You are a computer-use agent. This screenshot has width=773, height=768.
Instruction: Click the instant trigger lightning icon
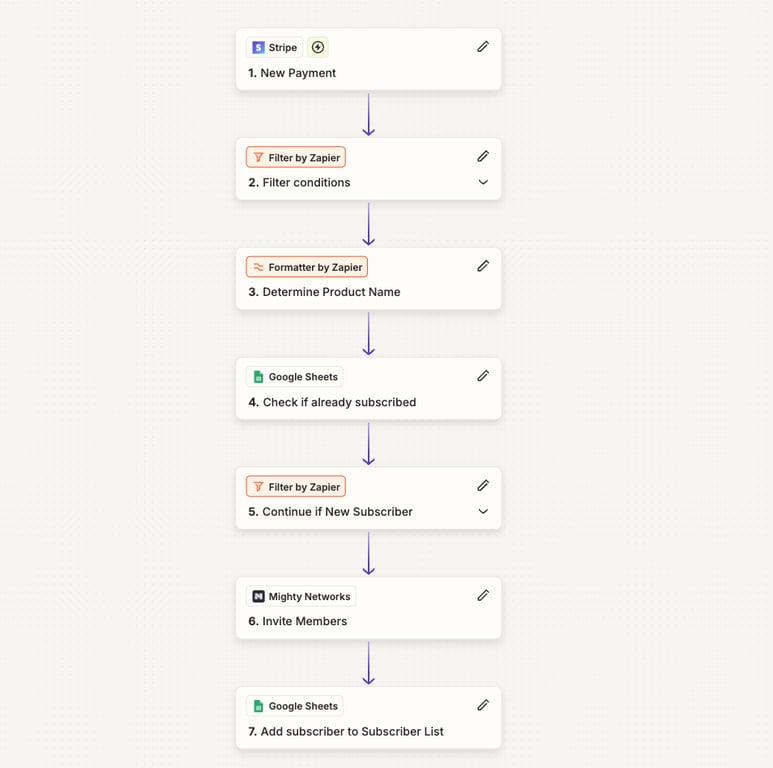tap(318, 47)
